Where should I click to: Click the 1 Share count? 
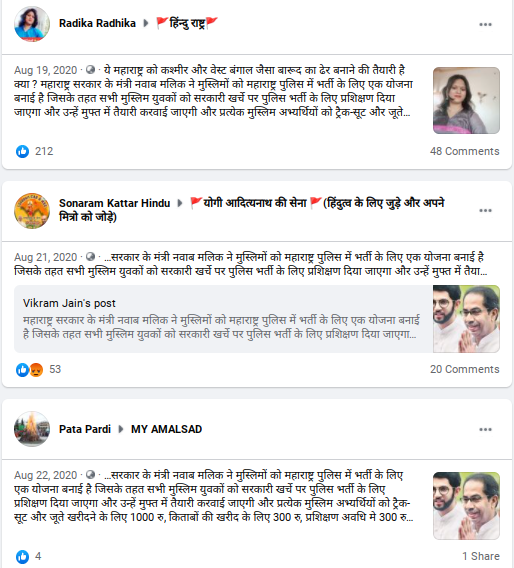[481, 556]
